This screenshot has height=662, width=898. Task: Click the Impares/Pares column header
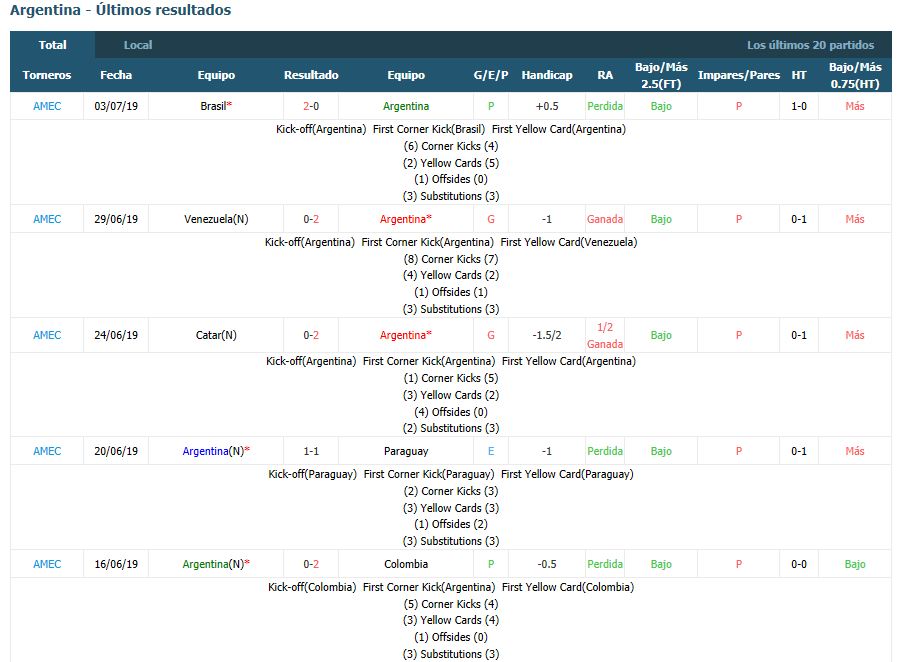739,75
